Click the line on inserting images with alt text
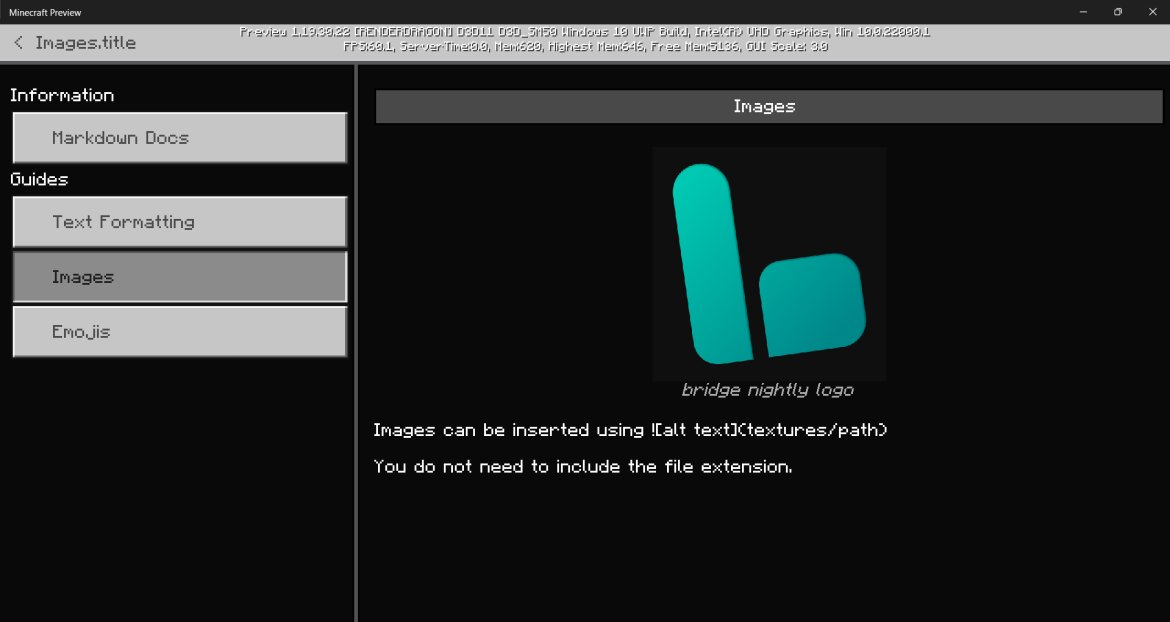 click(x=630, y=430)
